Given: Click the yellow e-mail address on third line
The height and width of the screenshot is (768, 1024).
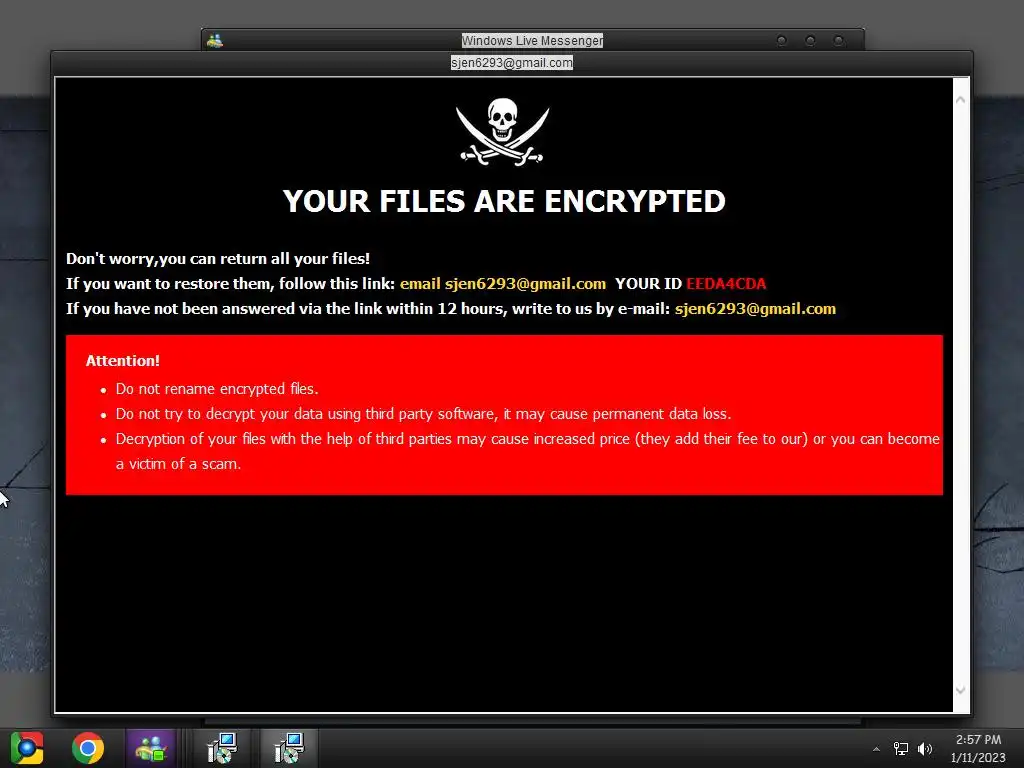Looking at the screenshot, I should (755, 309).
